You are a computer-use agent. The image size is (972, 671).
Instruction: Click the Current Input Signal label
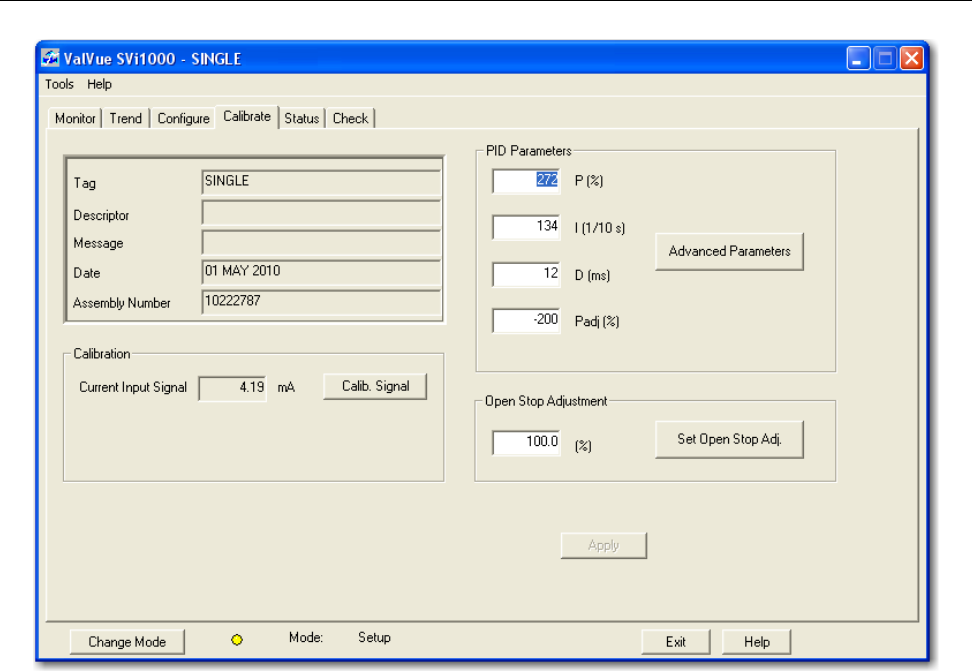(x=133, y=388)
